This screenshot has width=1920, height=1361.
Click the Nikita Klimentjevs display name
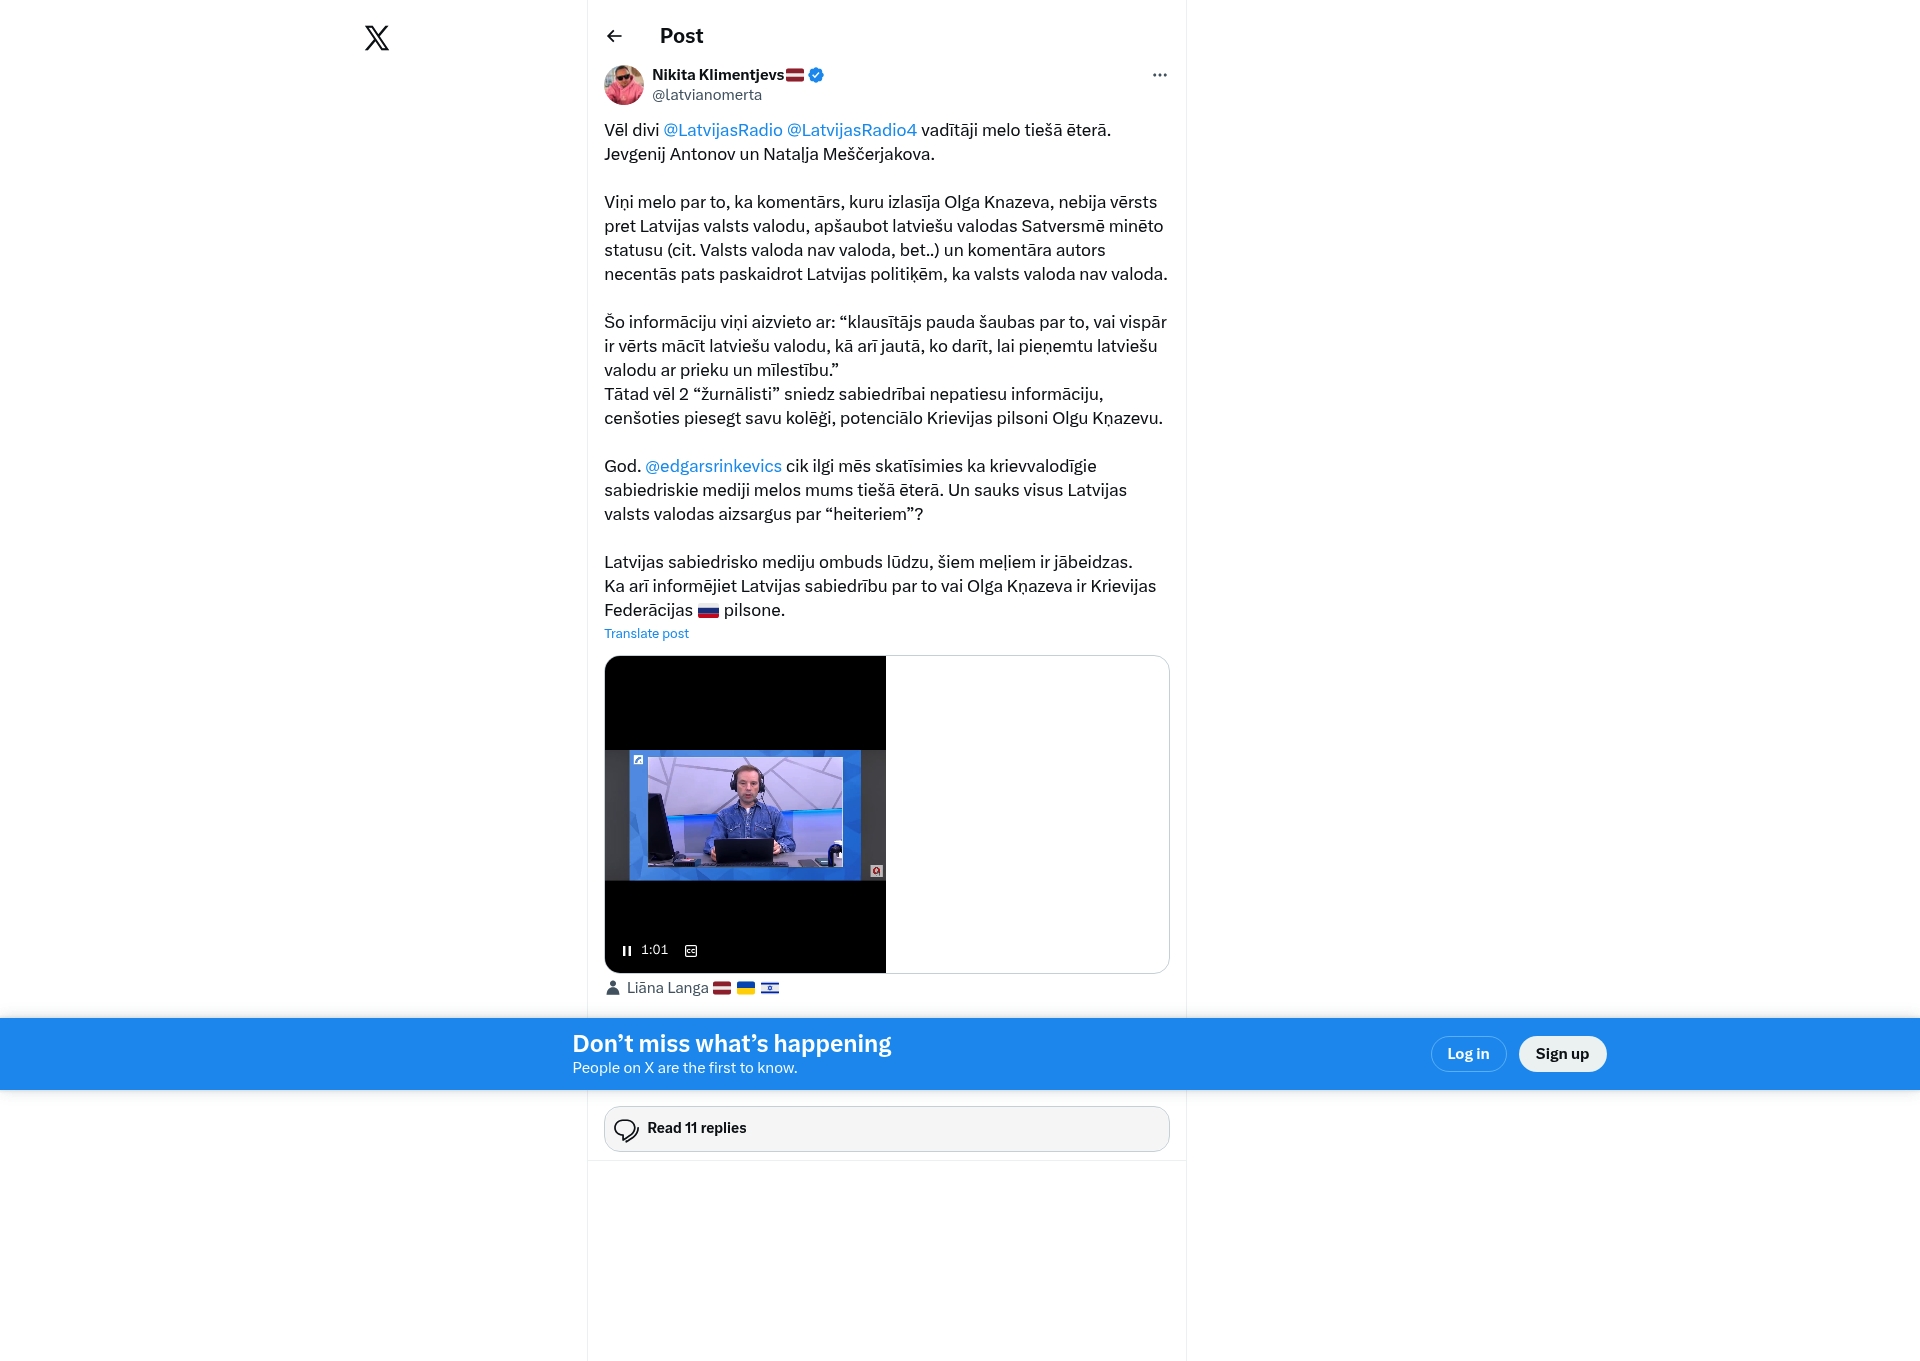(x=718, y=75)
